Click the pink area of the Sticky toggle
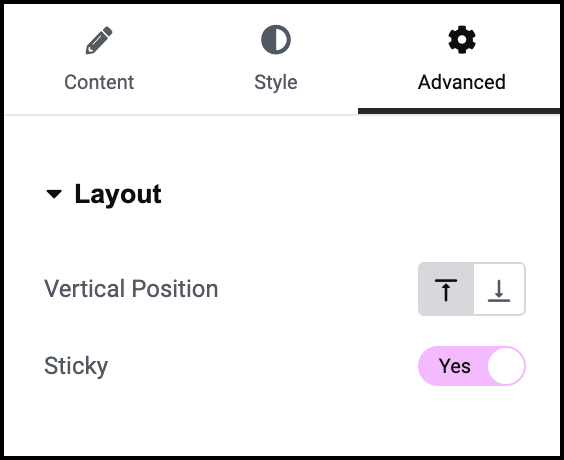The image size is (564, 460). pos(453,366)
